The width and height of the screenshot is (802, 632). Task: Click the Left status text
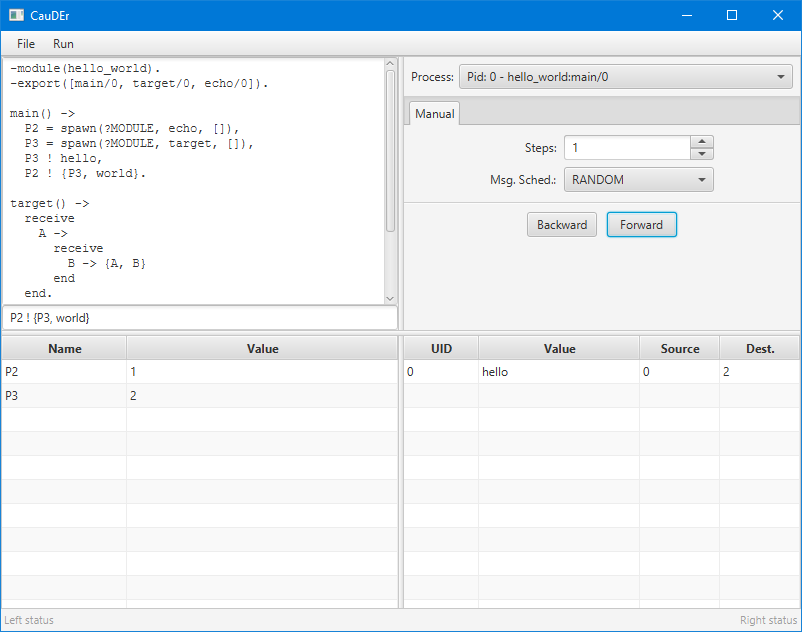[x=29, y=620]
